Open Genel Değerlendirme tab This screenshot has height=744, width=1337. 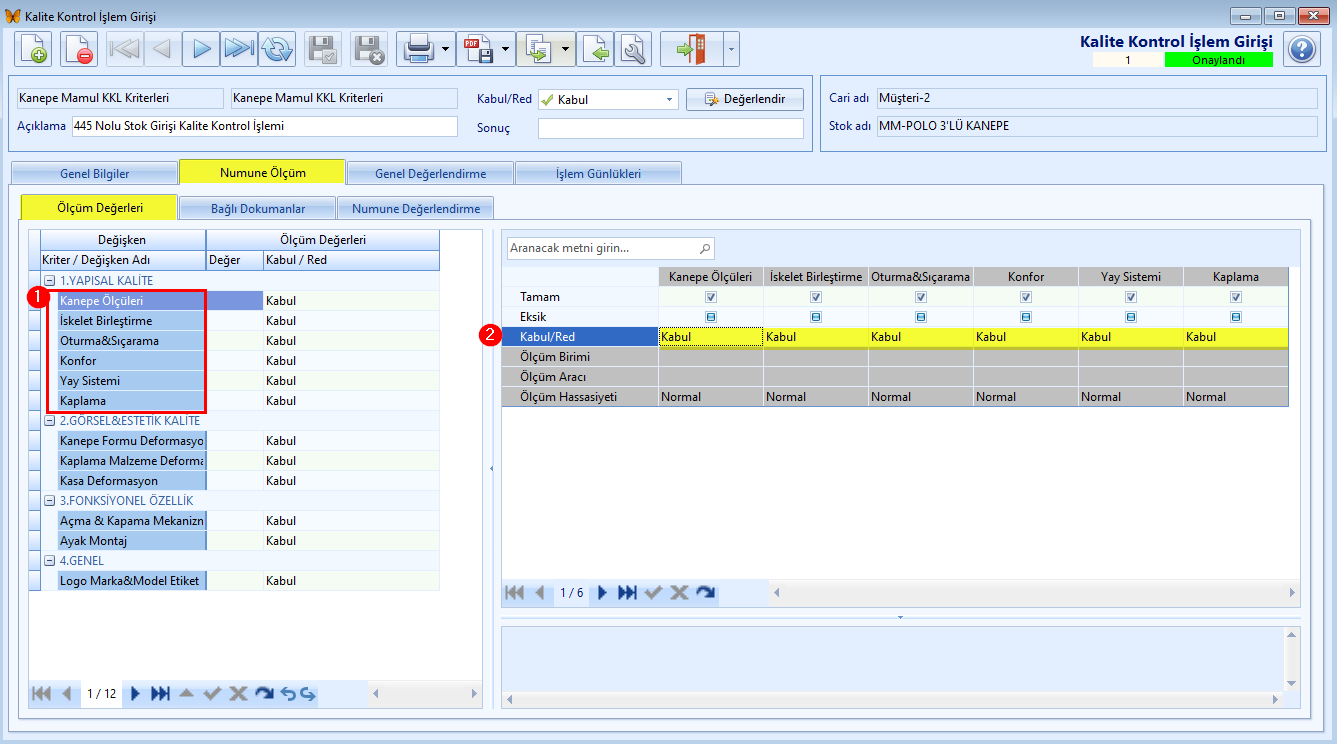430,174
